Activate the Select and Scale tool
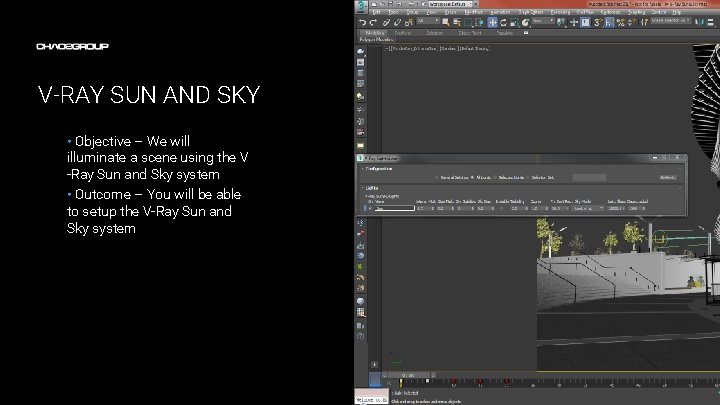The width and height of the screenshot is (720, 405). (x=514, y=22)
